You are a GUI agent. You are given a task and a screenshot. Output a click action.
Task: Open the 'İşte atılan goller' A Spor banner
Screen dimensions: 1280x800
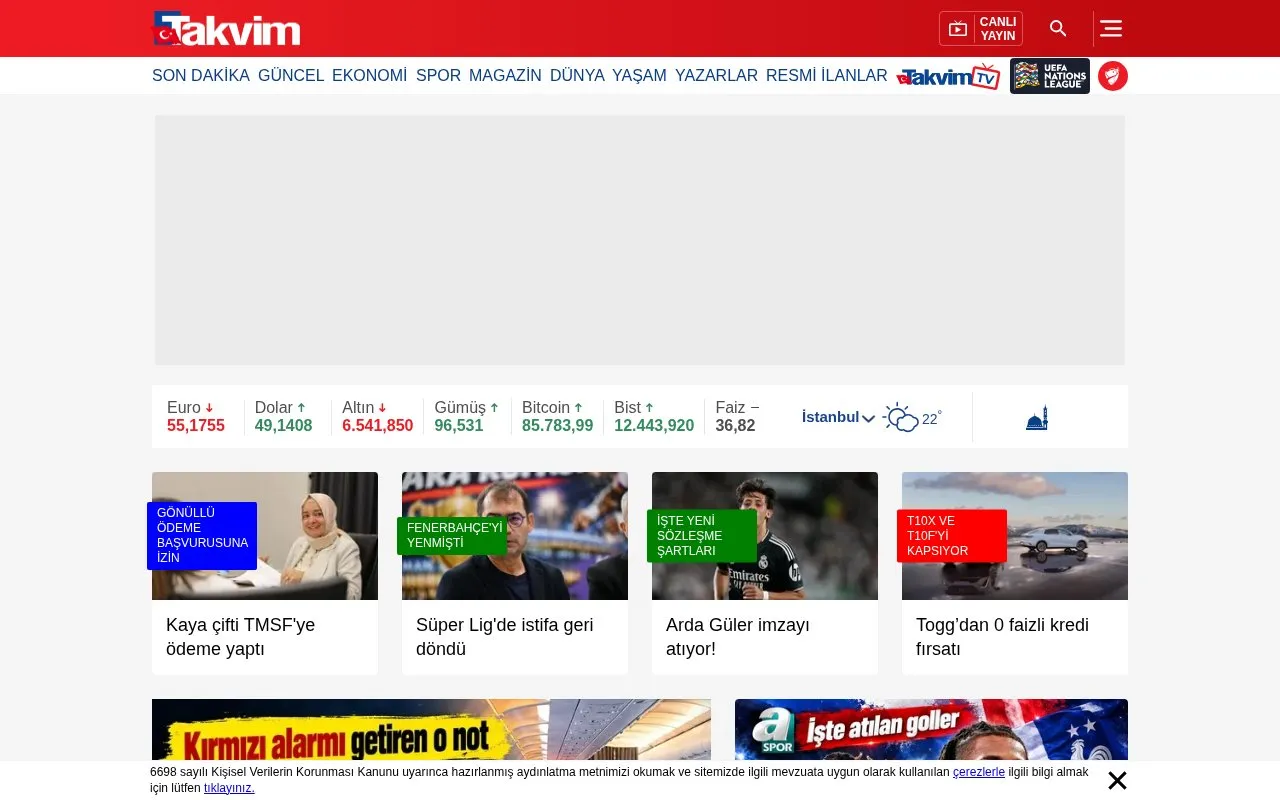coord(931,730)
